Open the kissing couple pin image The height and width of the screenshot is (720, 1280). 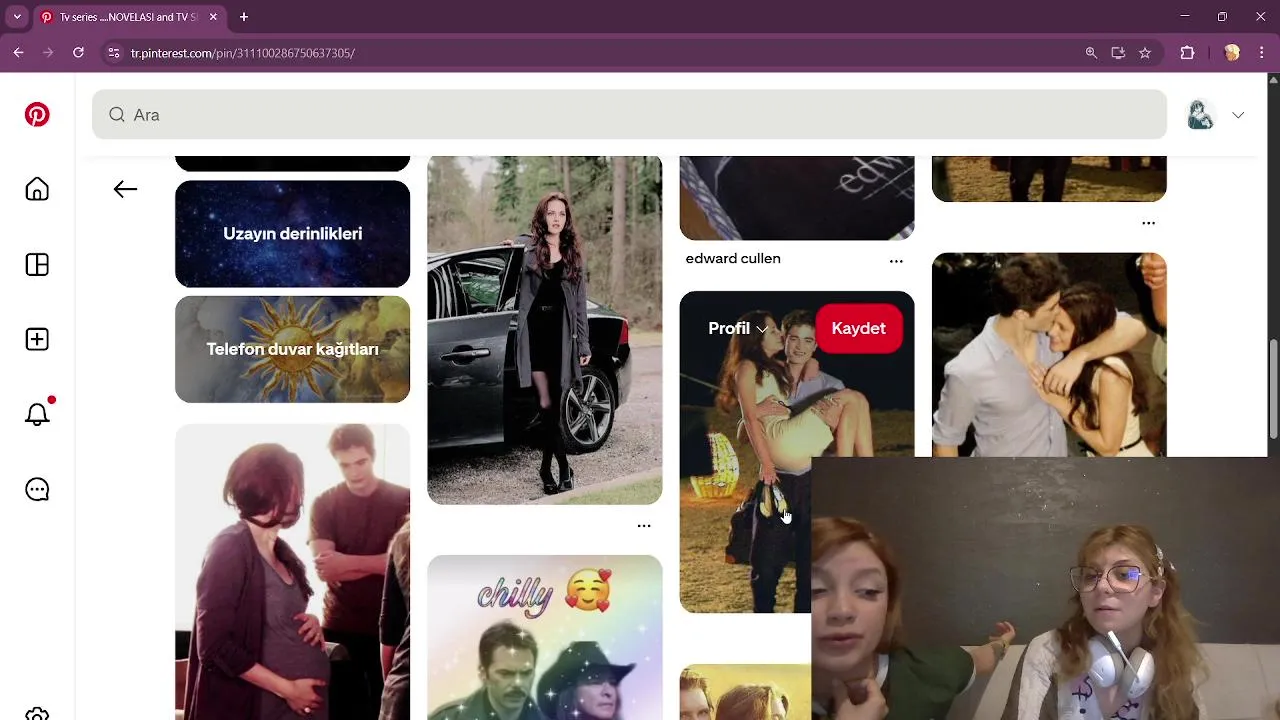(1049, 354)
